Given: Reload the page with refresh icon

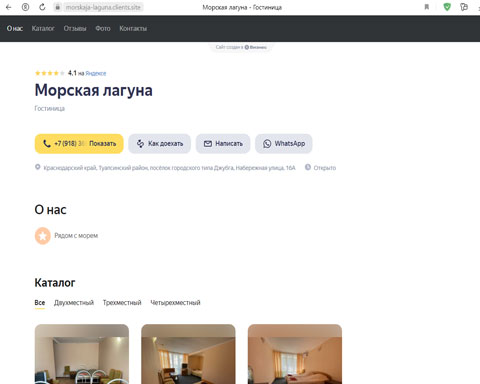Looking at the screenshot, I should pyautogui.click(x=42, y=7).
